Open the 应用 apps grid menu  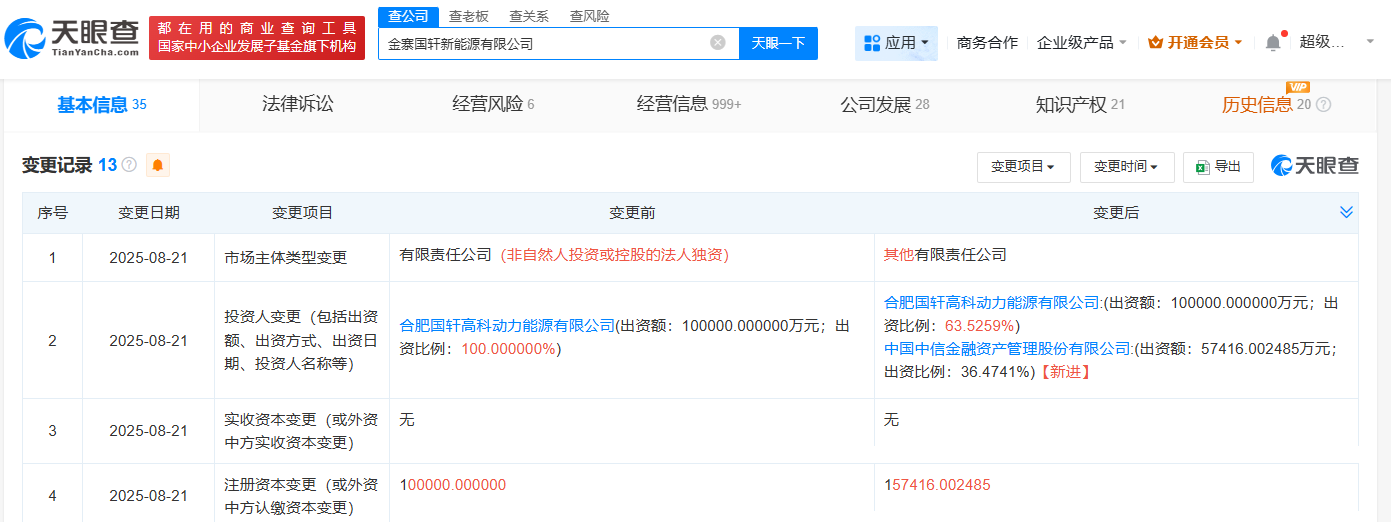tap(895, 43)
